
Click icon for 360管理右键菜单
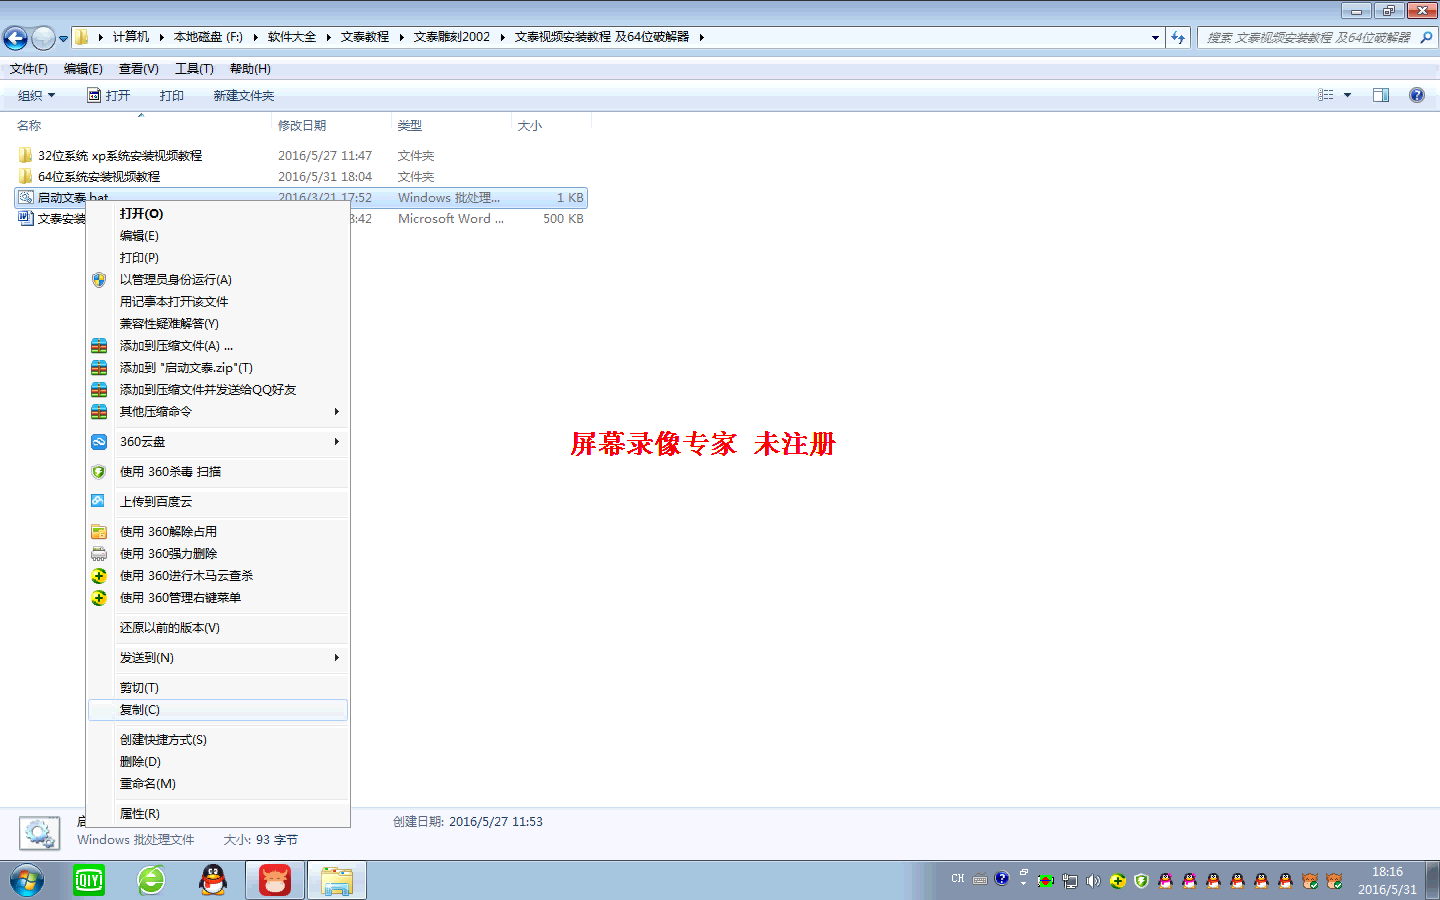99,598
